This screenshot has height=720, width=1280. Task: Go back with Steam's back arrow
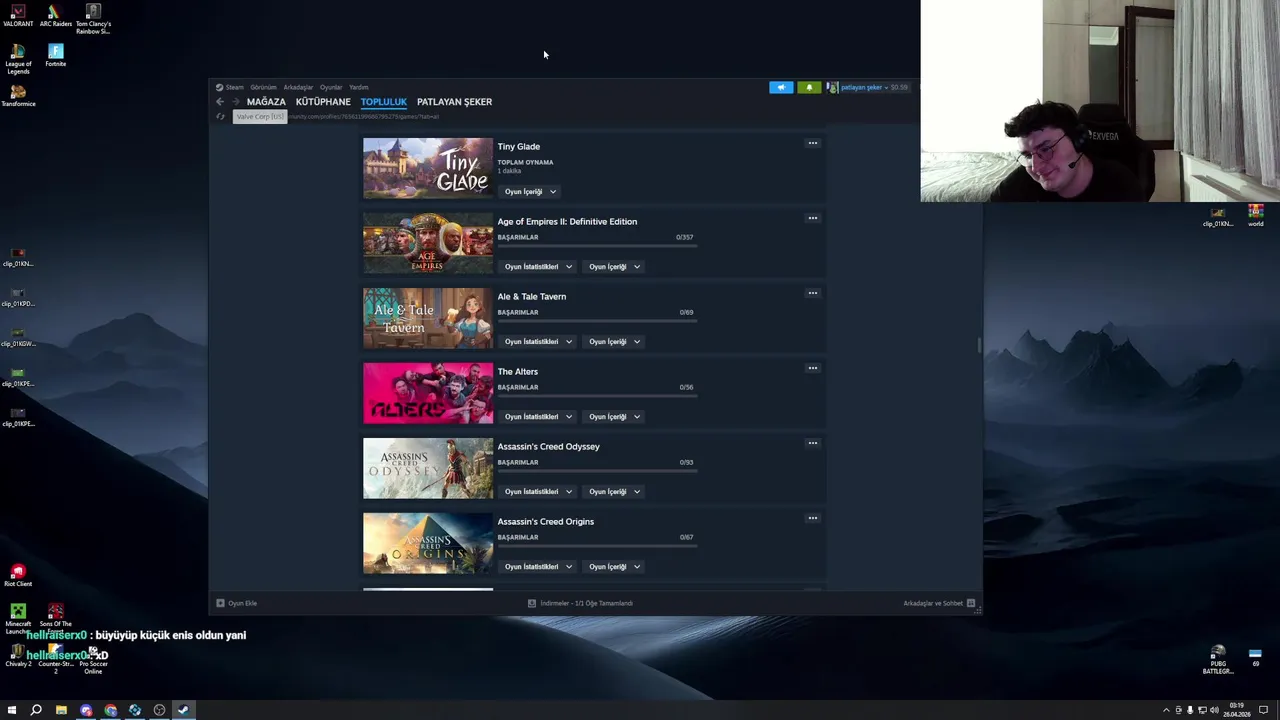220,102
